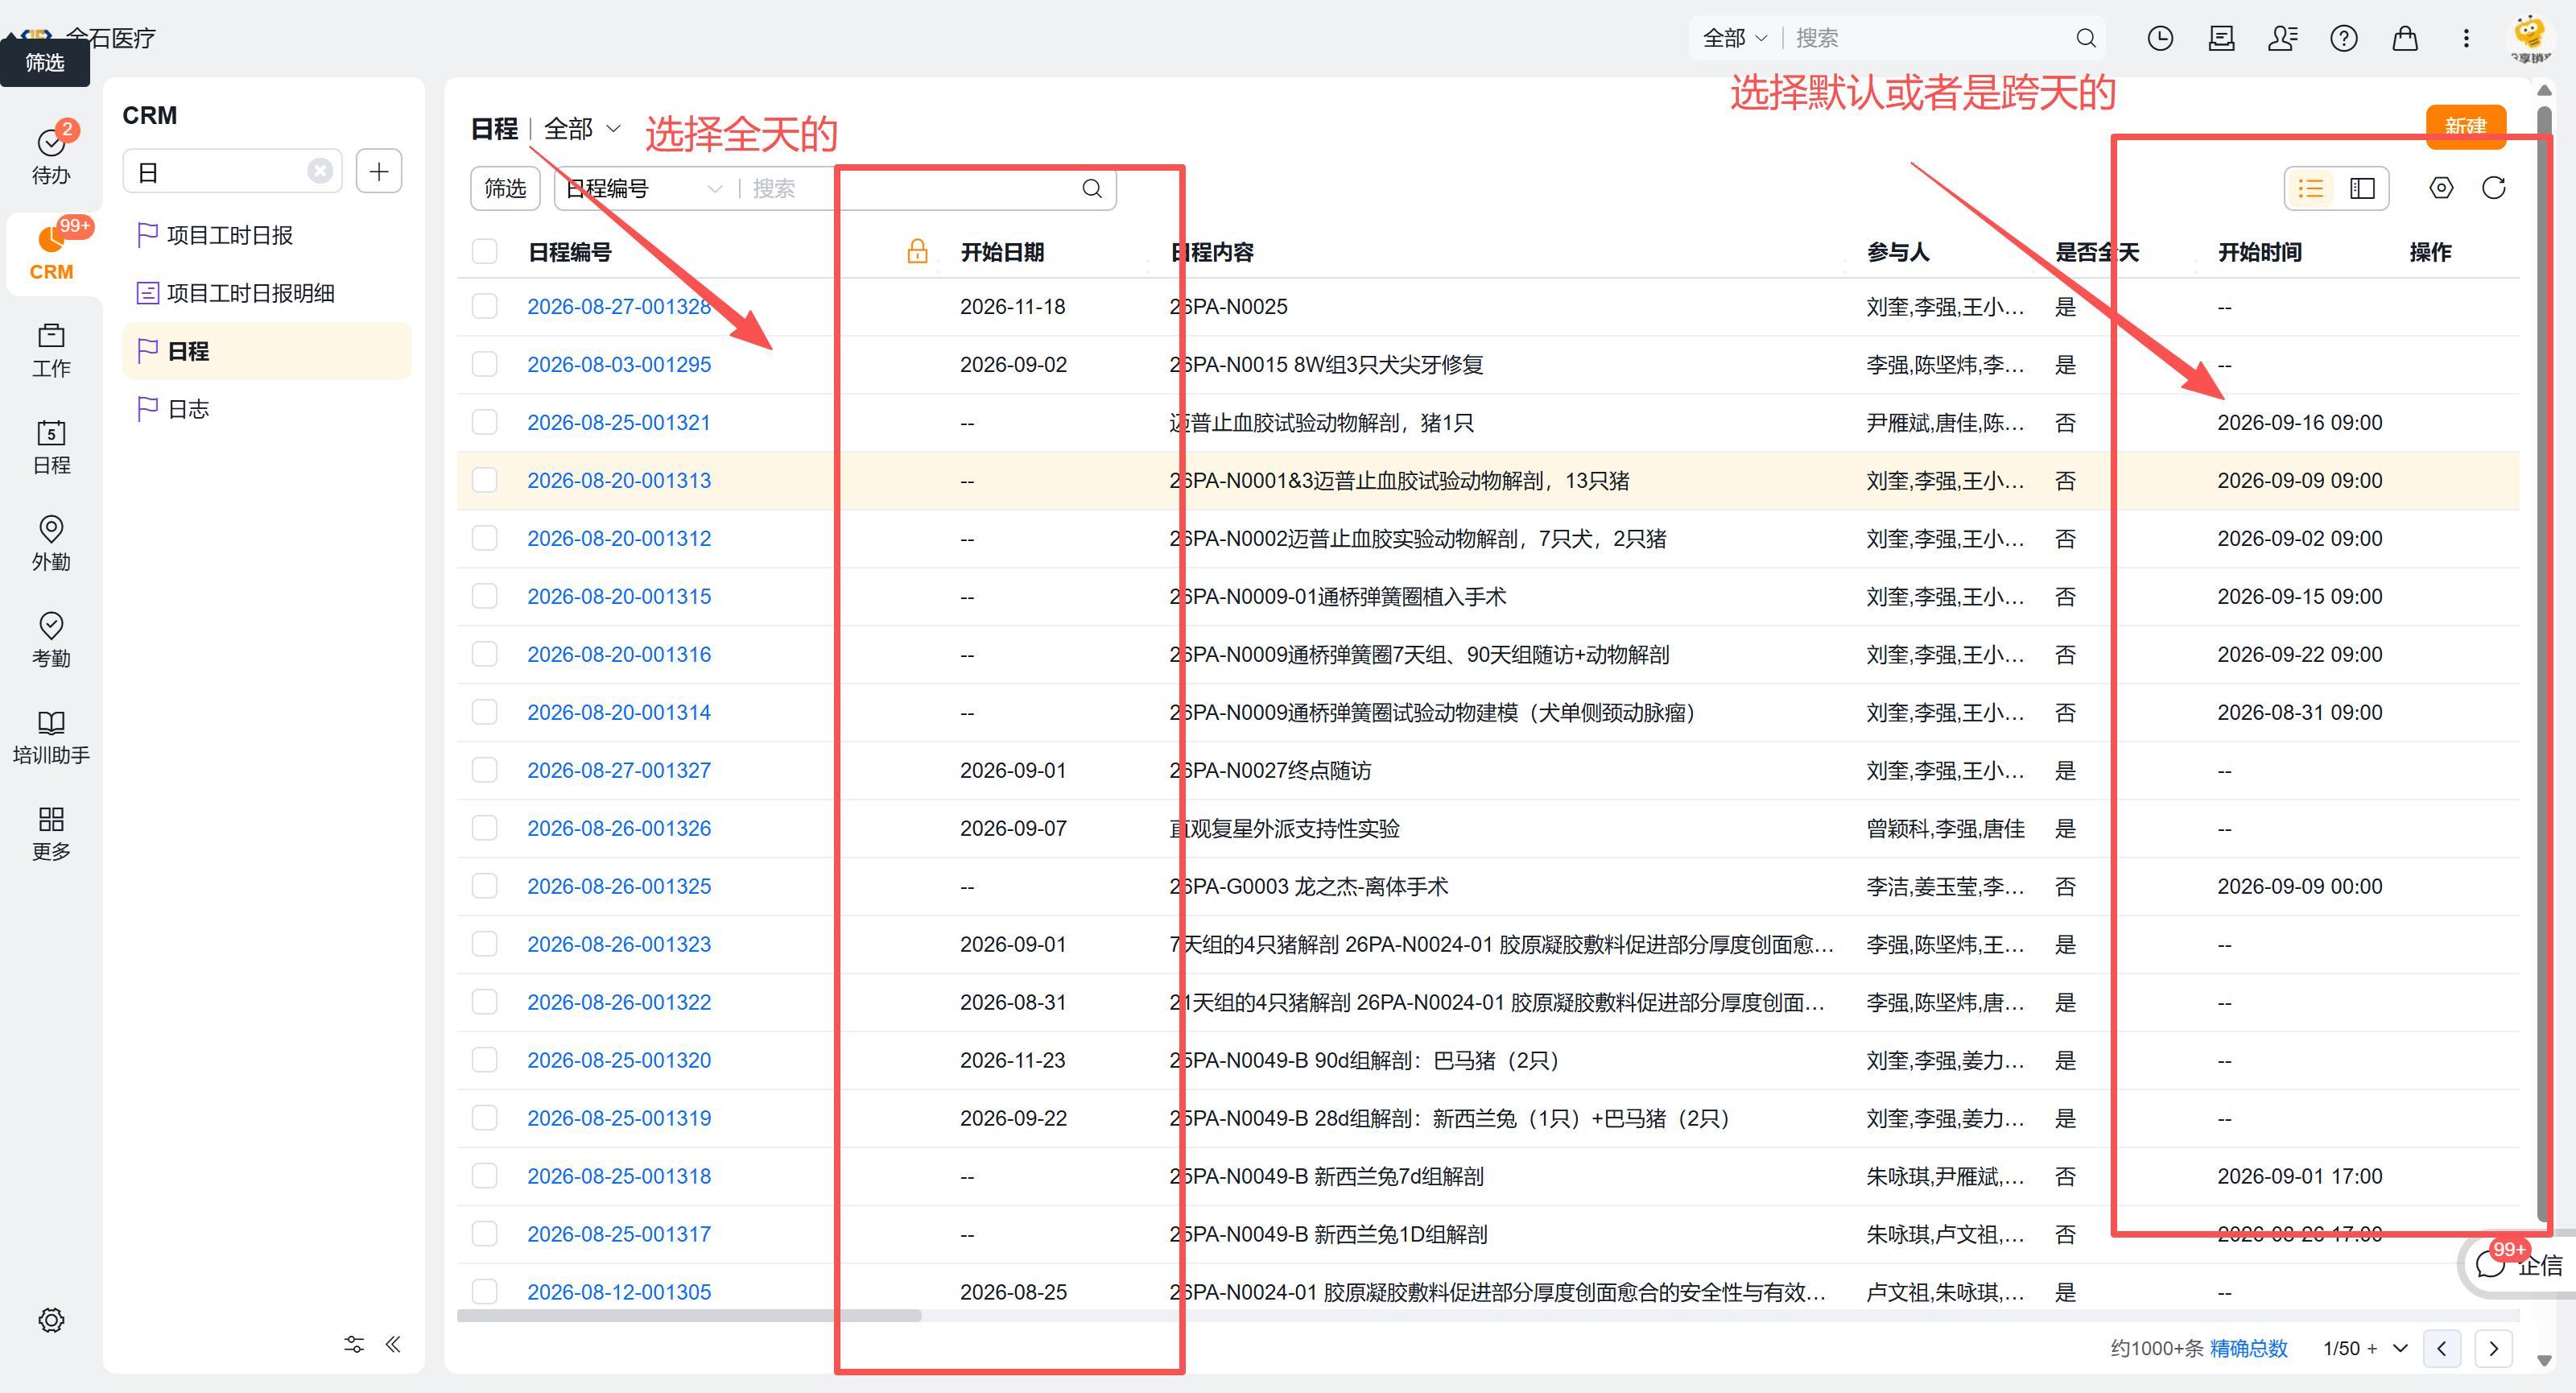2576x1393 pixels.
Task: Collapse the CRM side panel
Action: click(393, 1344)
